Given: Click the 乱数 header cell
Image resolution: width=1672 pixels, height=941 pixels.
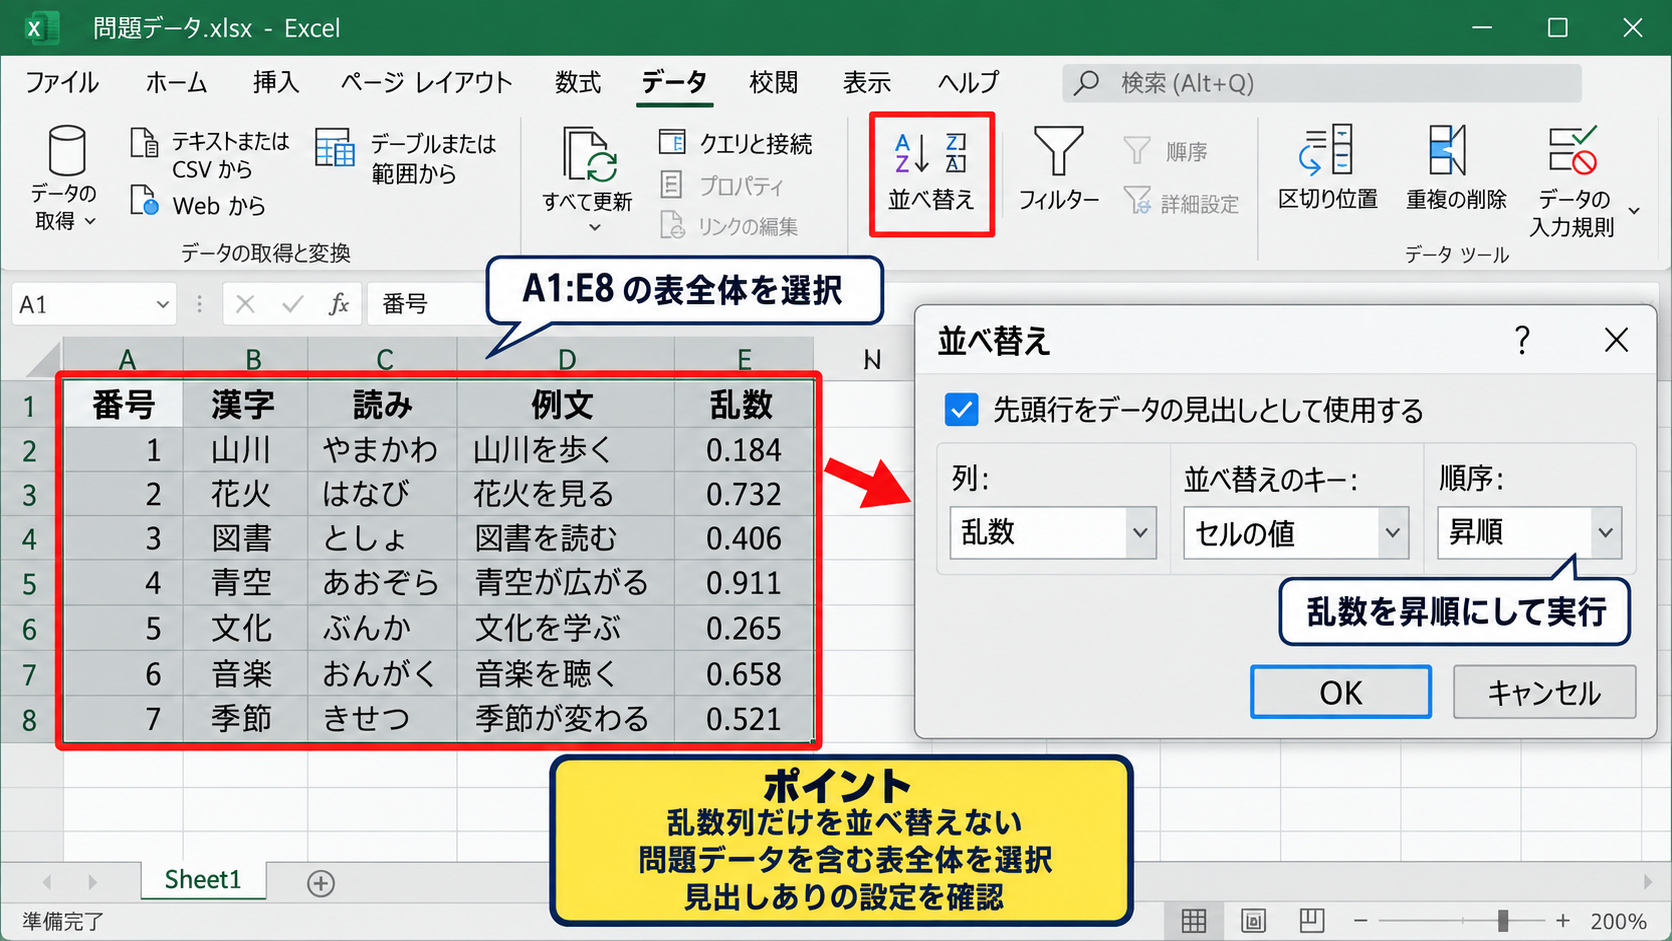Looking at the screenshot, I should click(x=744, y=405).
